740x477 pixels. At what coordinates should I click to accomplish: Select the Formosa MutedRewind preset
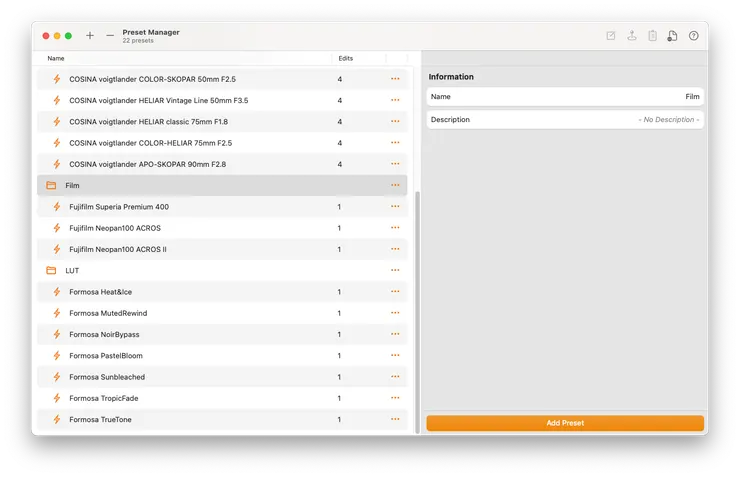[x=222, y=313]
